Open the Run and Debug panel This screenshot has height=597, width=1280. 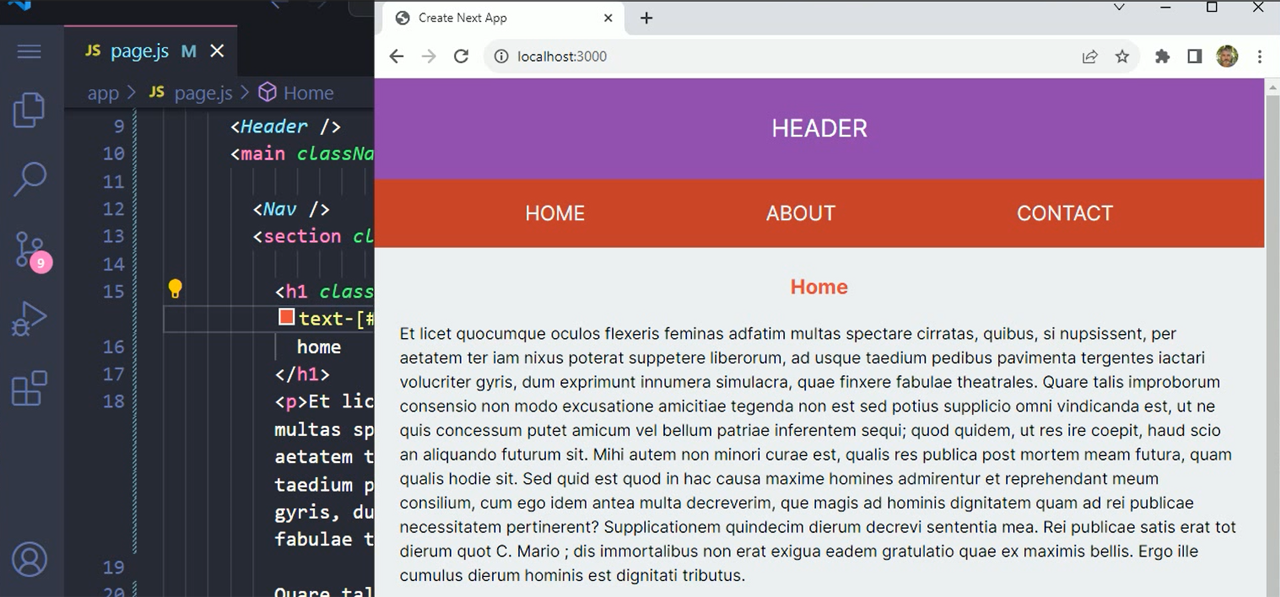pyautogui.click(x=29, y=318)
